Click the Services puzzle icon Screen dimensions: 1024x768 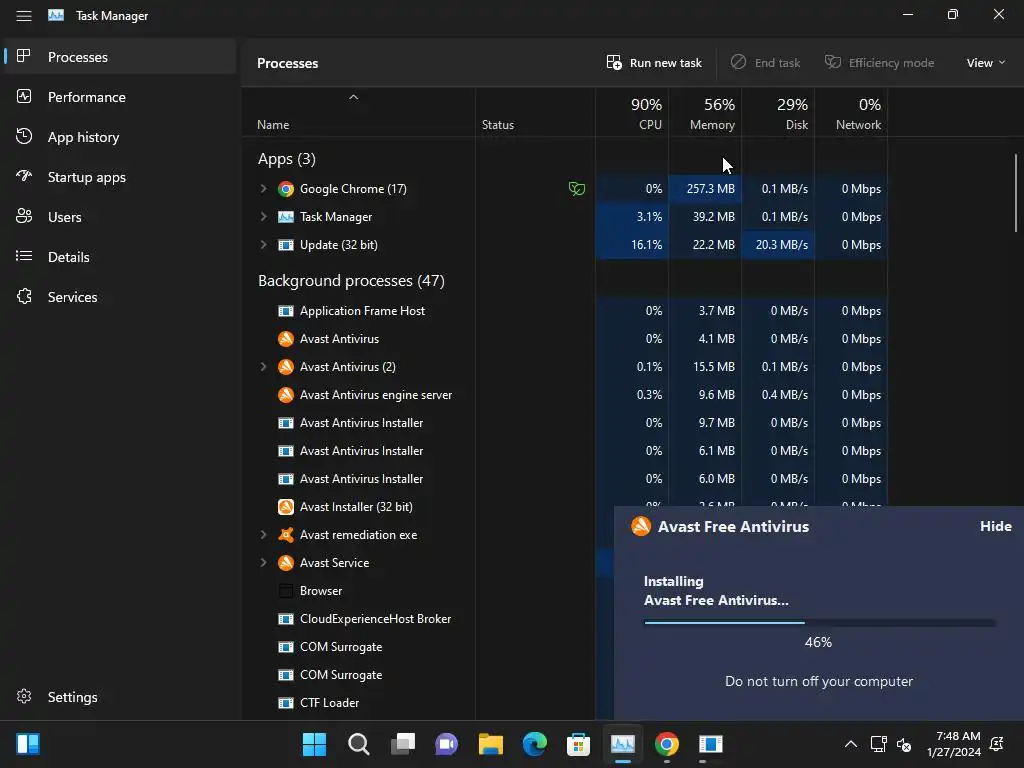24,296
